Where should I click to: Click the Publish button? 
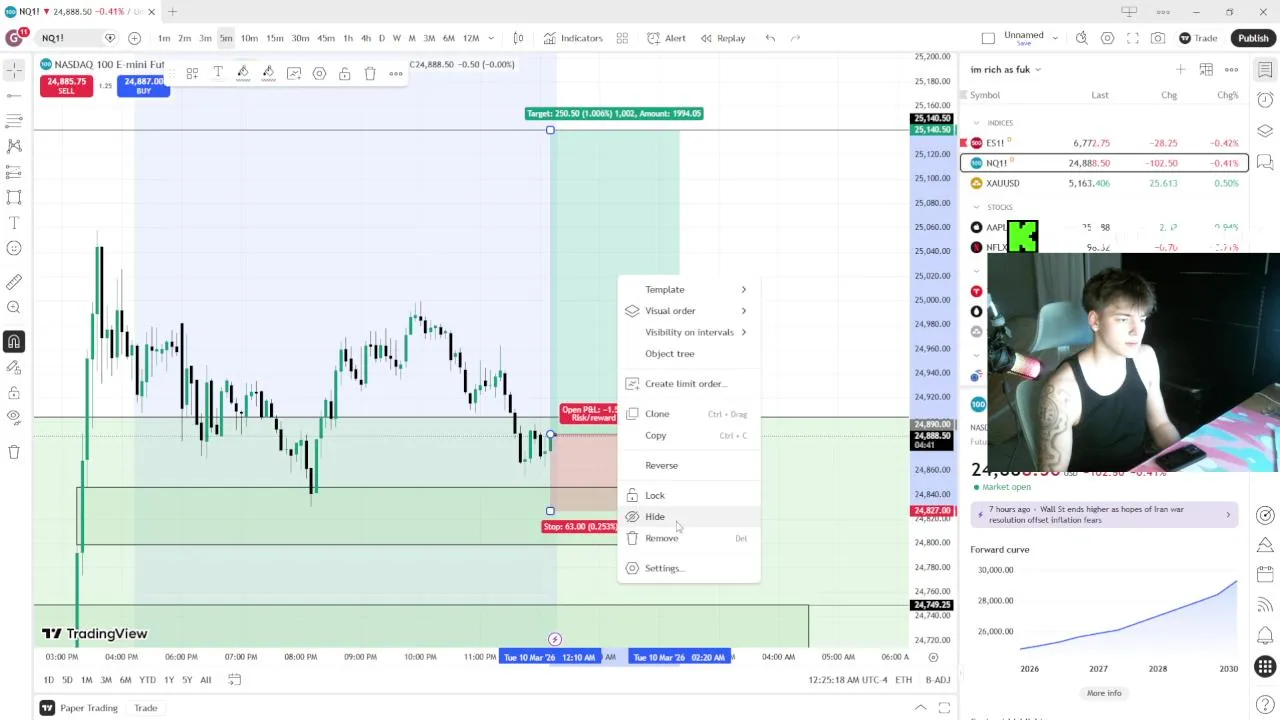tap(1253, 38)
